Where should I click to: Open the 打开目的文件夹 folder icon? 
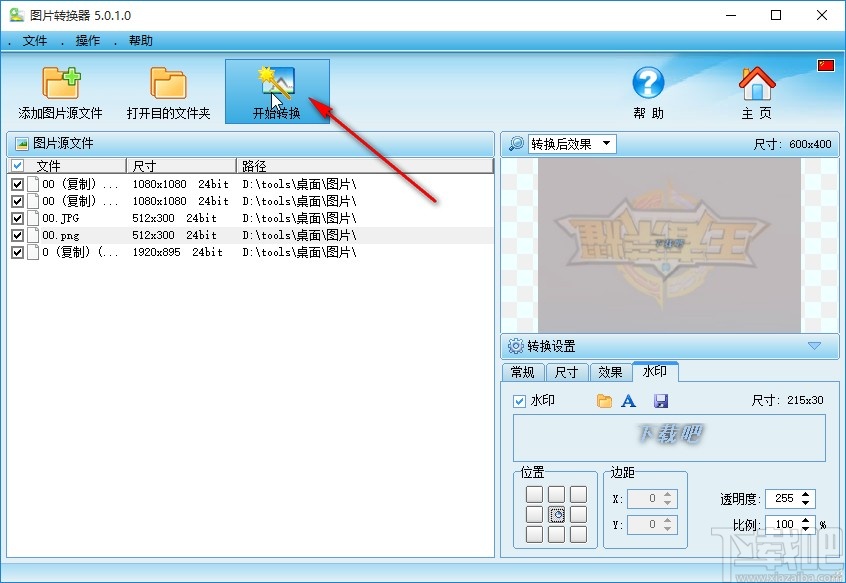click(166, 82)
